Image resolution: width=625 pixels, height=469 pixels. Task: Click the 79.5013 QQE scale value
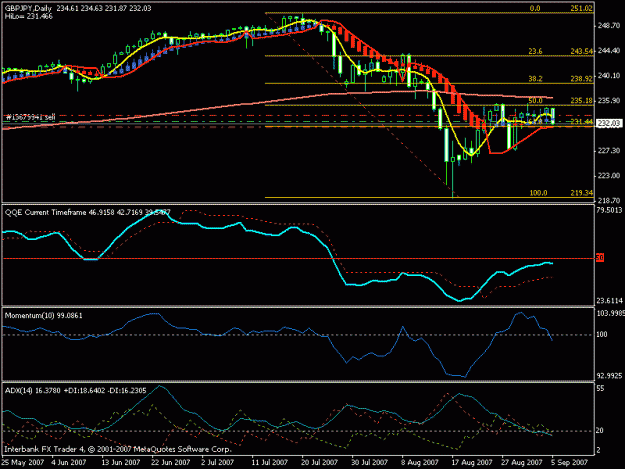609,210
